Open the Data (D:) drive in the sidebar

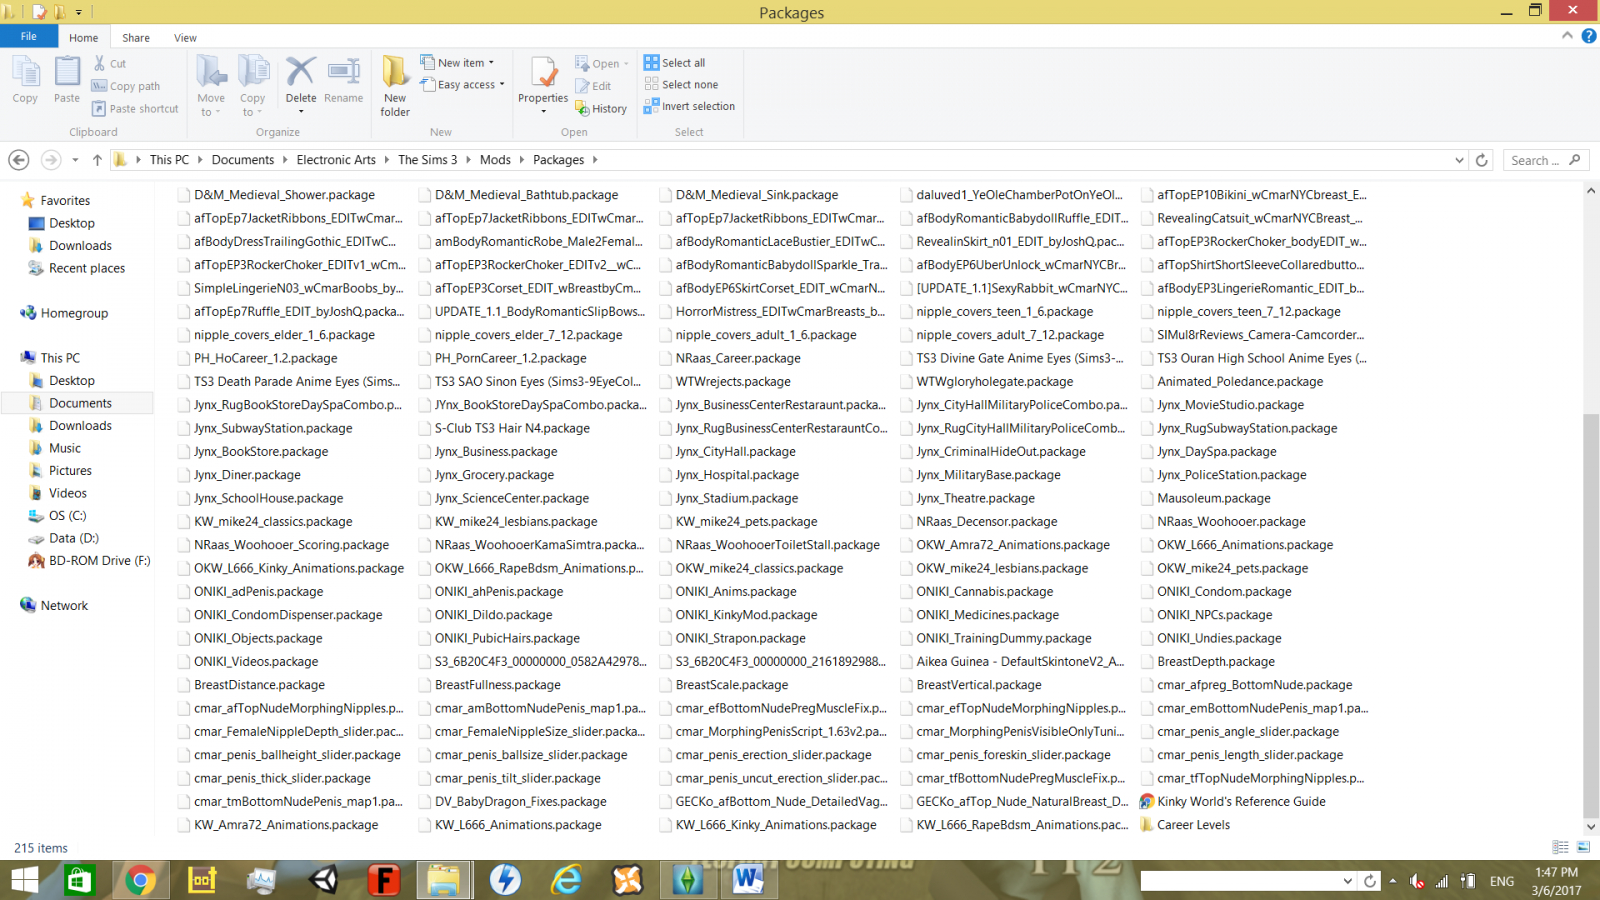coord(73,538)
